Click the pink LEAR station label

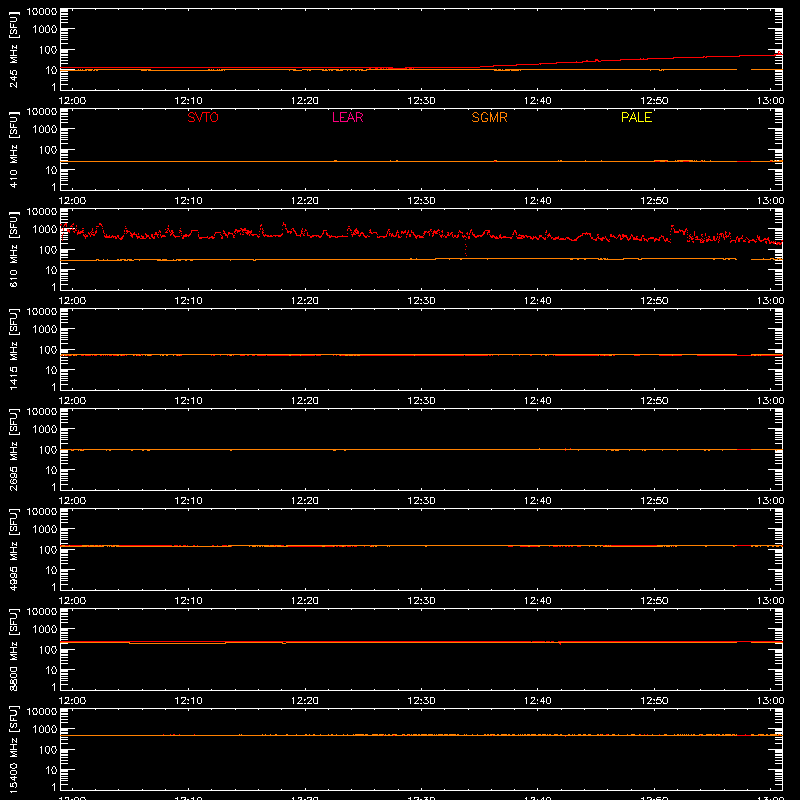coord(347,117)
